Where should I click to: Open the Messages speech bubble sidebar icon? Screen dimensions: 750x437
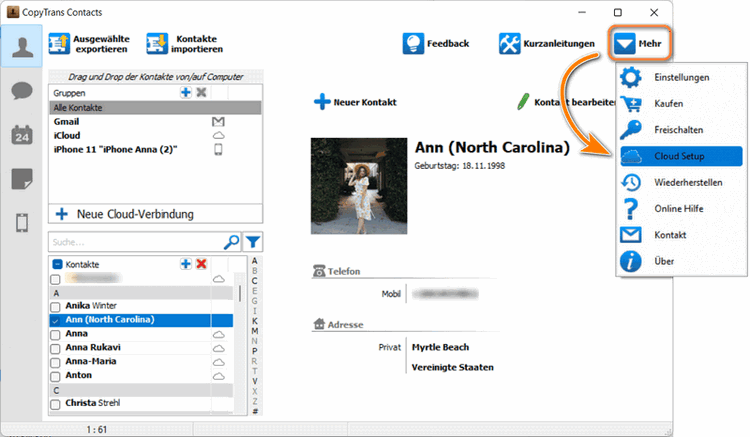[x=22, y=90]
